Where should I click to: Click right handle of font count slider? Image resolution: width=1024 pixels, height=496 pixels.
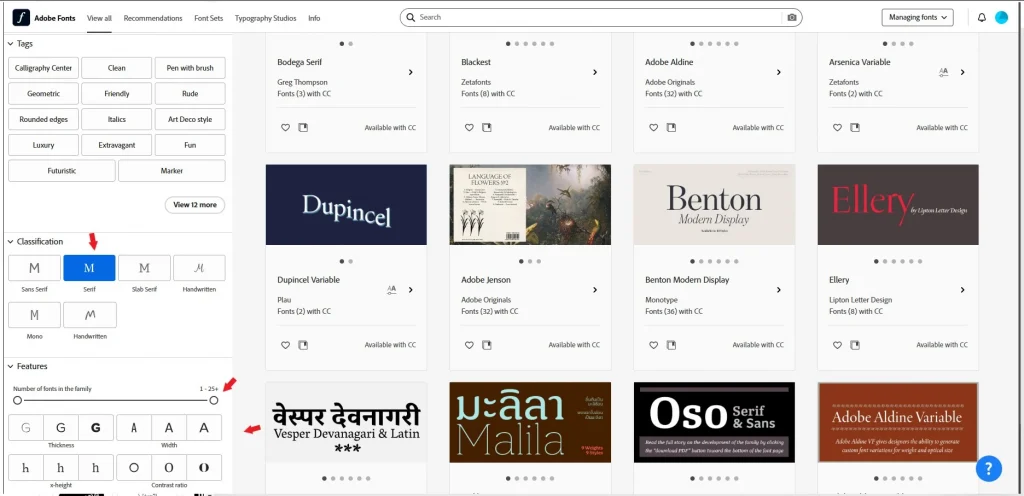tap(214, 400)
